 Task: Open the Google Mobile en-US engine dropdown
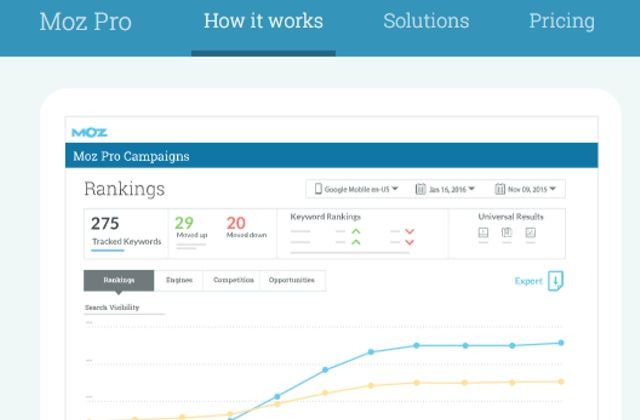[357, 189]
